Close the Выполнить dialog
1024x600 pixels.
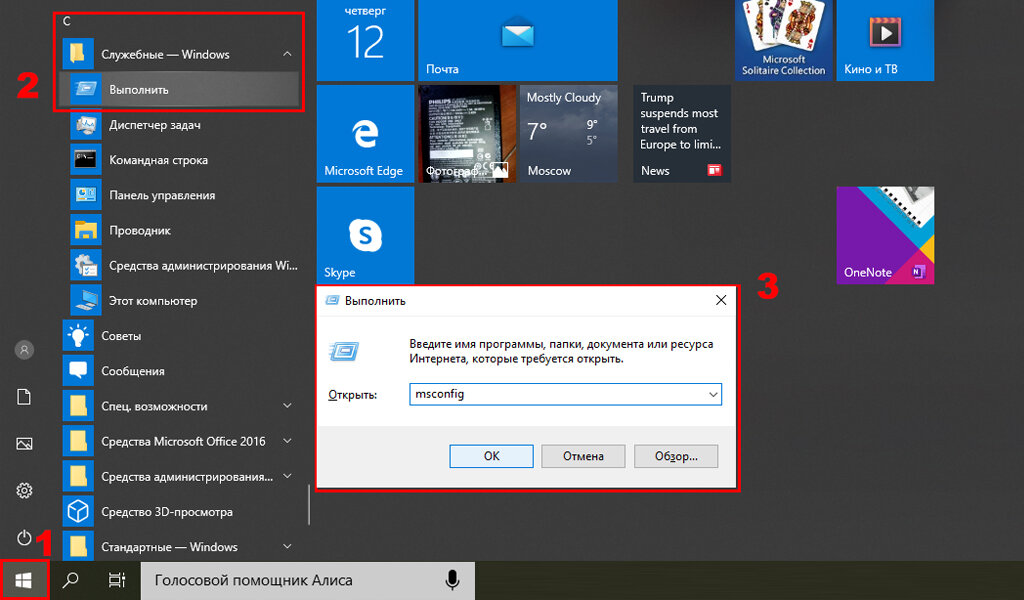[721, 300]
